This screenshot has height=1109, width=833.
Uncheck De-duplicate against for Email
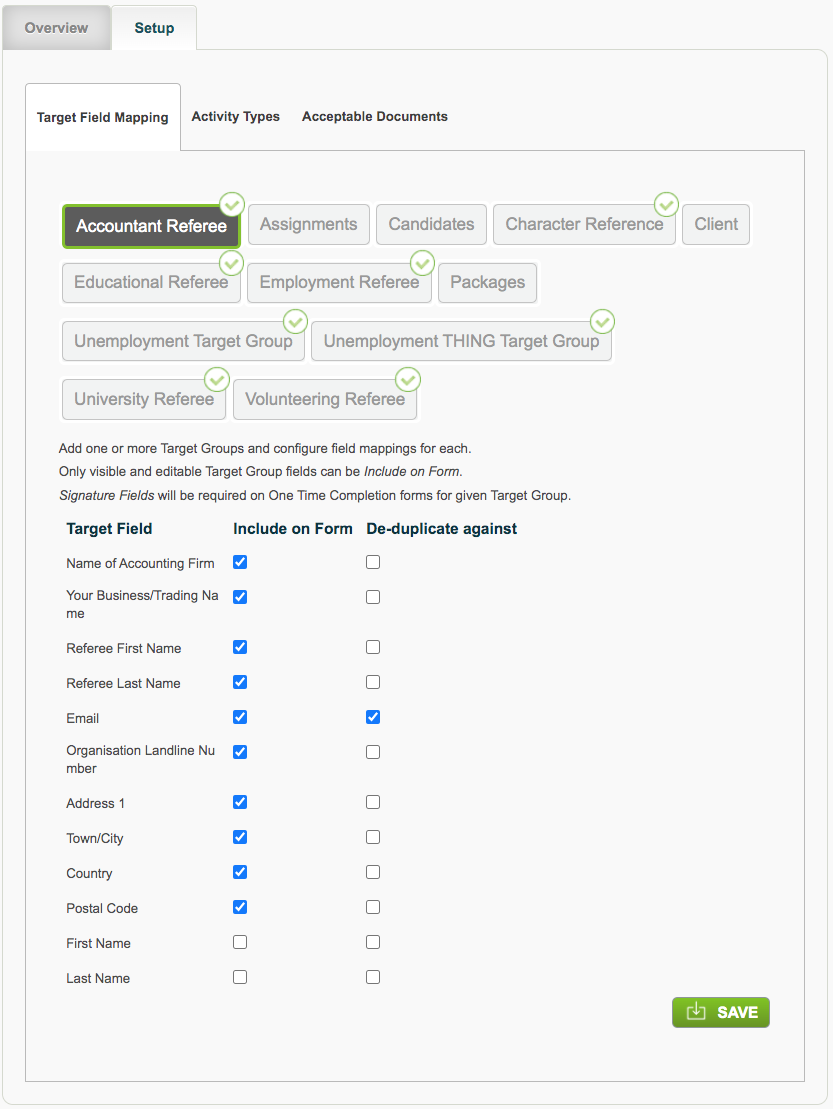click(373, 717)
